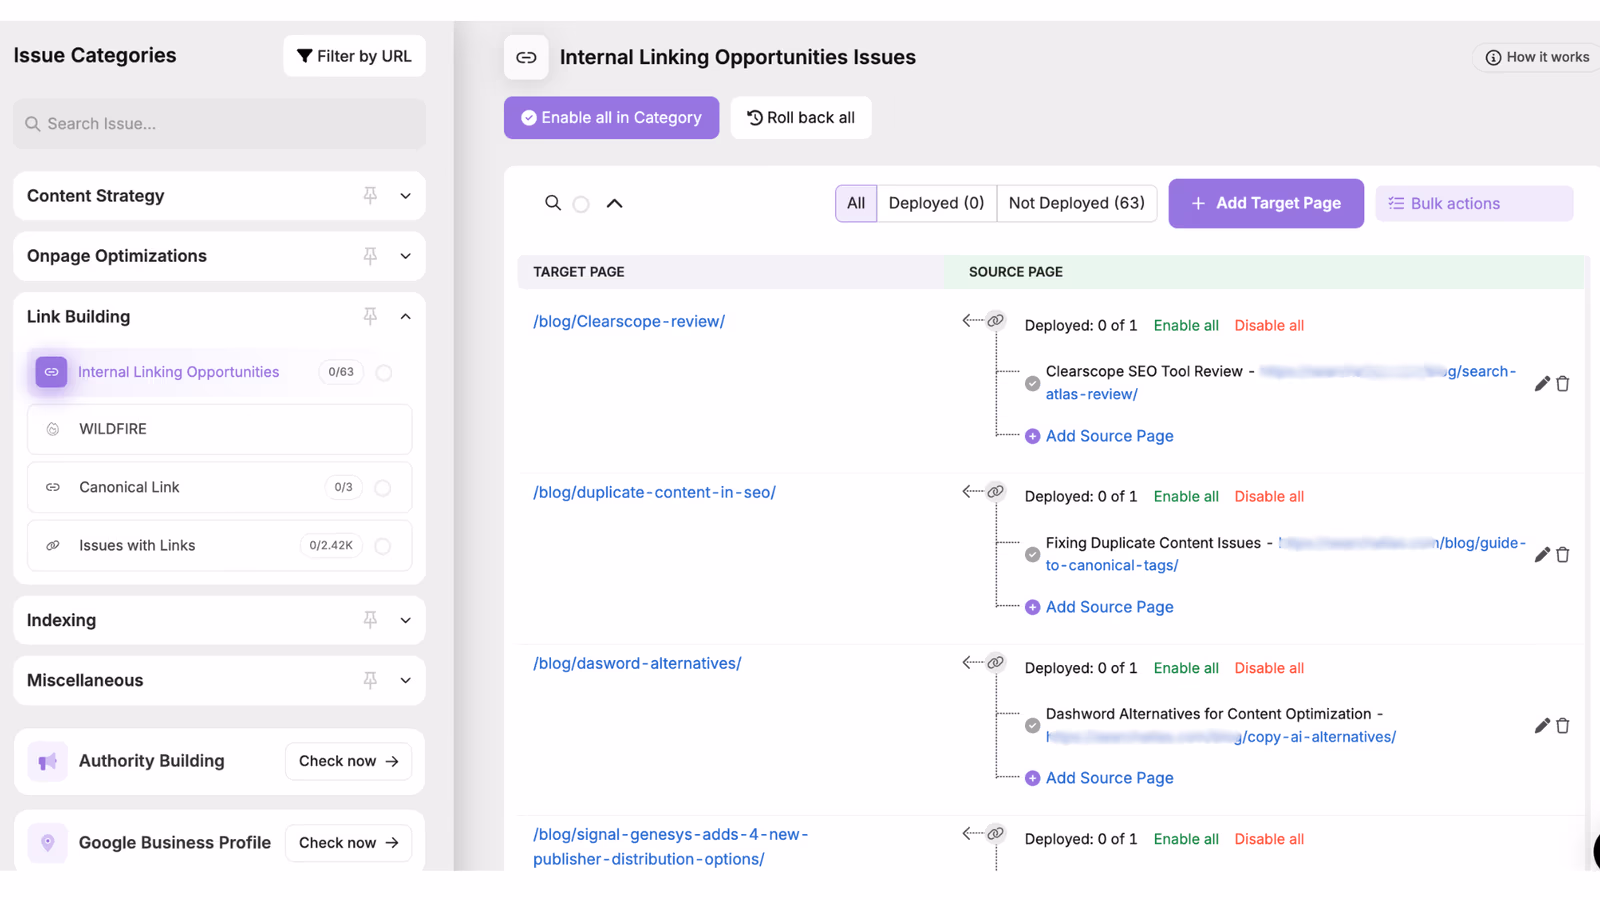Click the How it works button
1600x900 pixels.
[1537, 57]
